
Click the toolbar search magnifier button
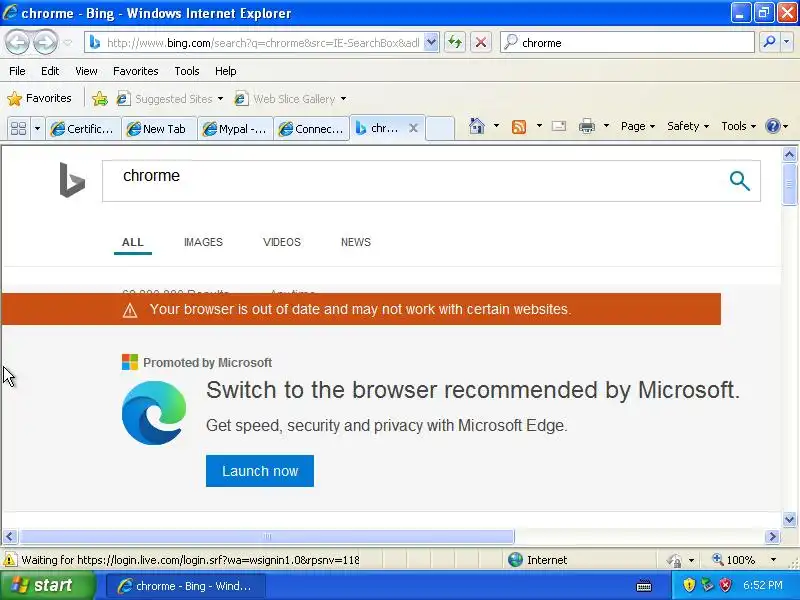769,43
